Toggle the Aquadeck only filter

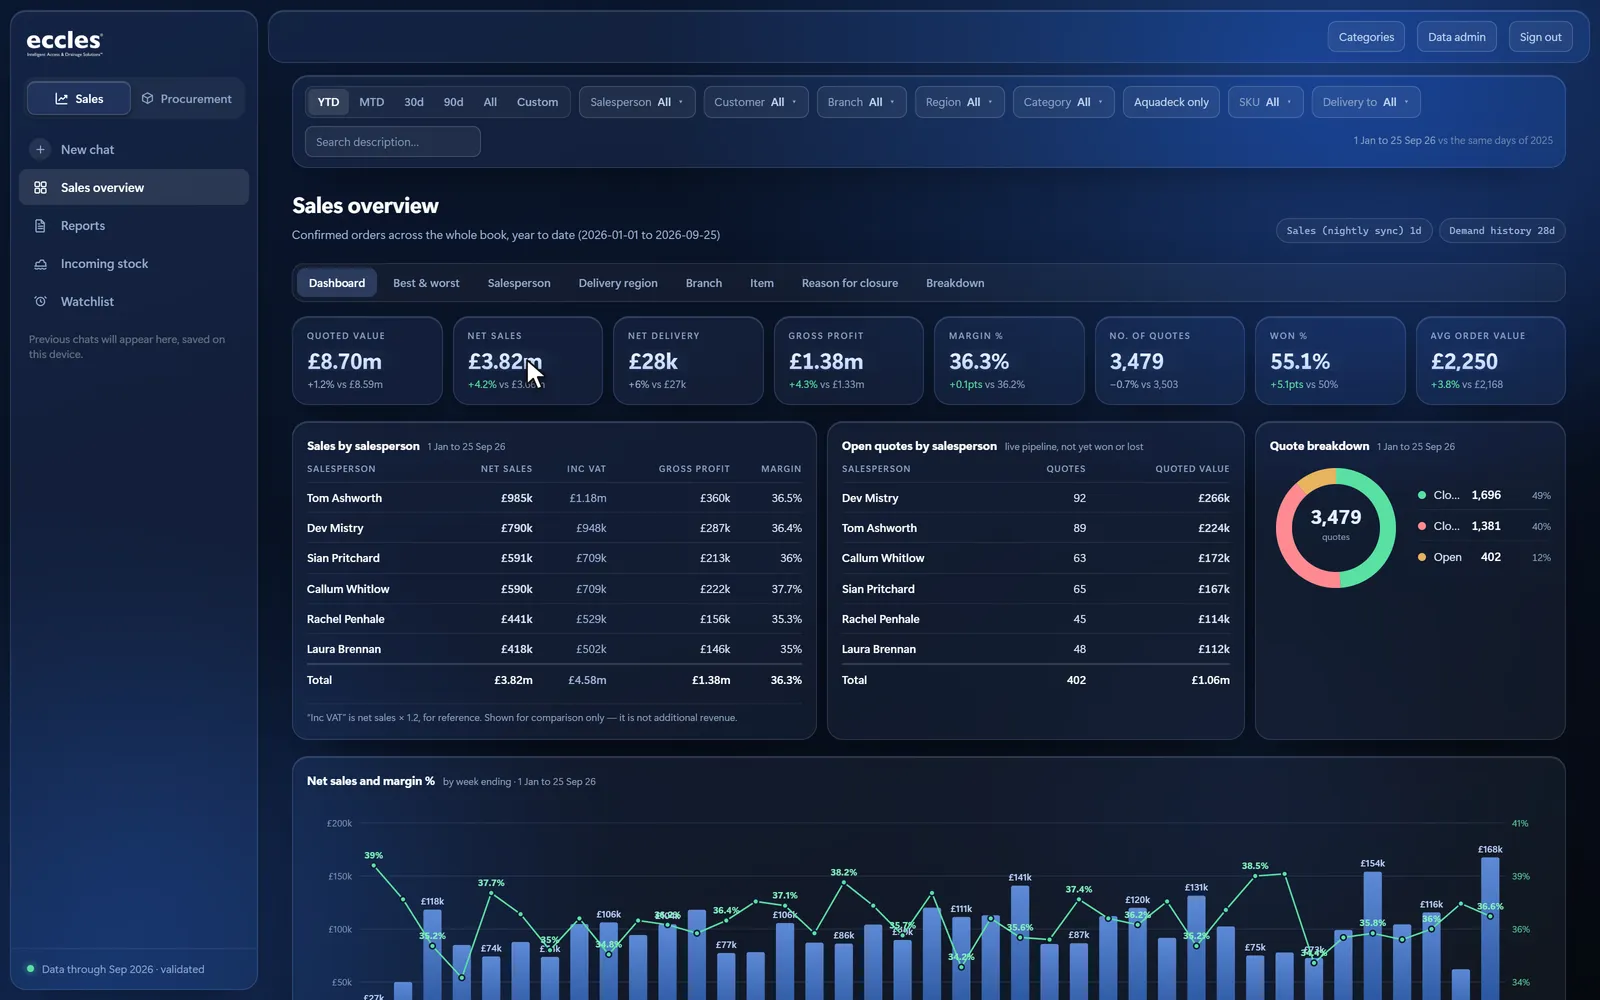[x=1171, y=102]
